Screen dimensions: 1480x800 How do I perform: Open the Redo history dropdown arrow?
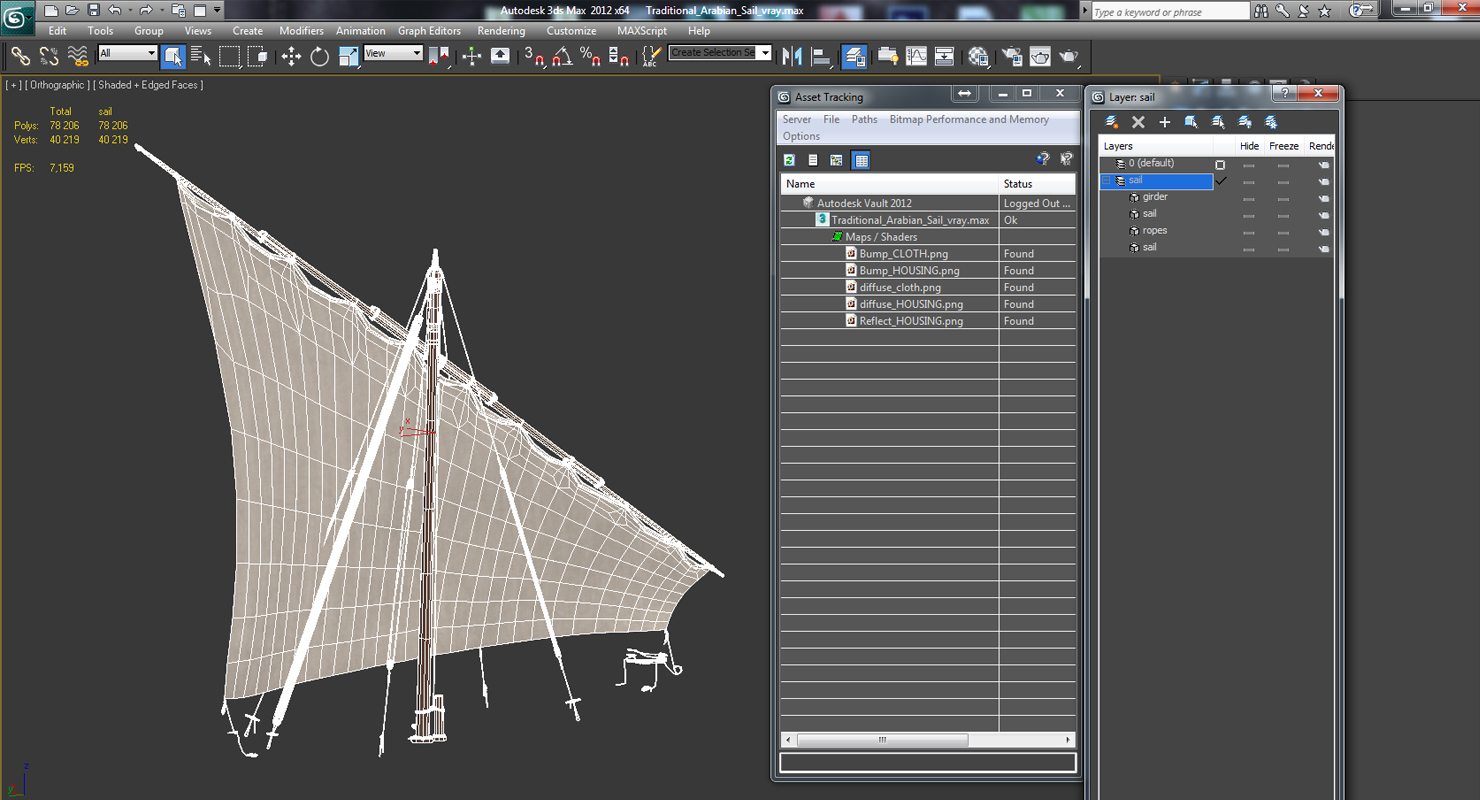[161, 10]
